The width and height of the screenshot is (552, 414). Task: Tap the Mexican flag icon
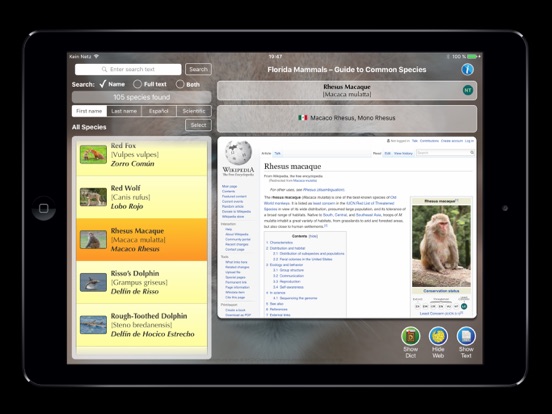point(303,118)
